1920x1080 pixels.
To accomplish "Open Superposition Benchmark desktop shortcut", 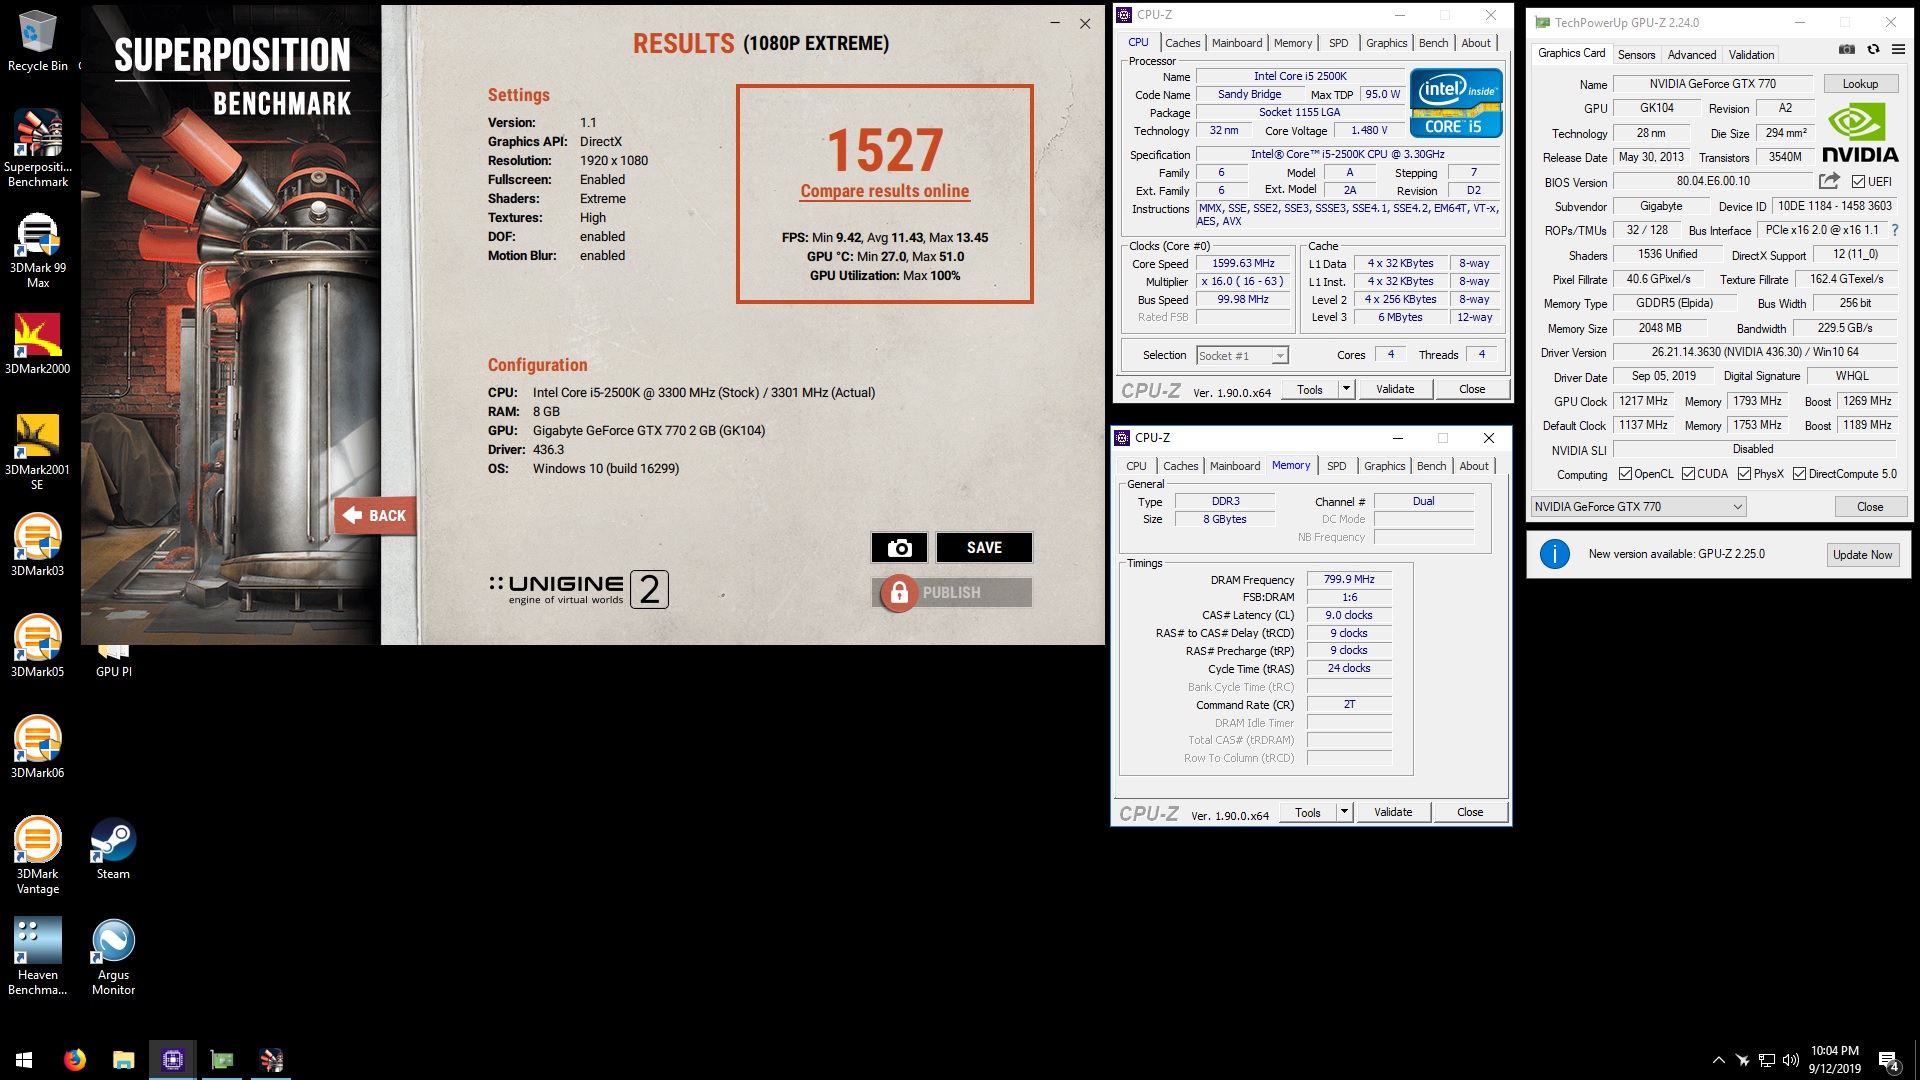I will pos(38,148).
